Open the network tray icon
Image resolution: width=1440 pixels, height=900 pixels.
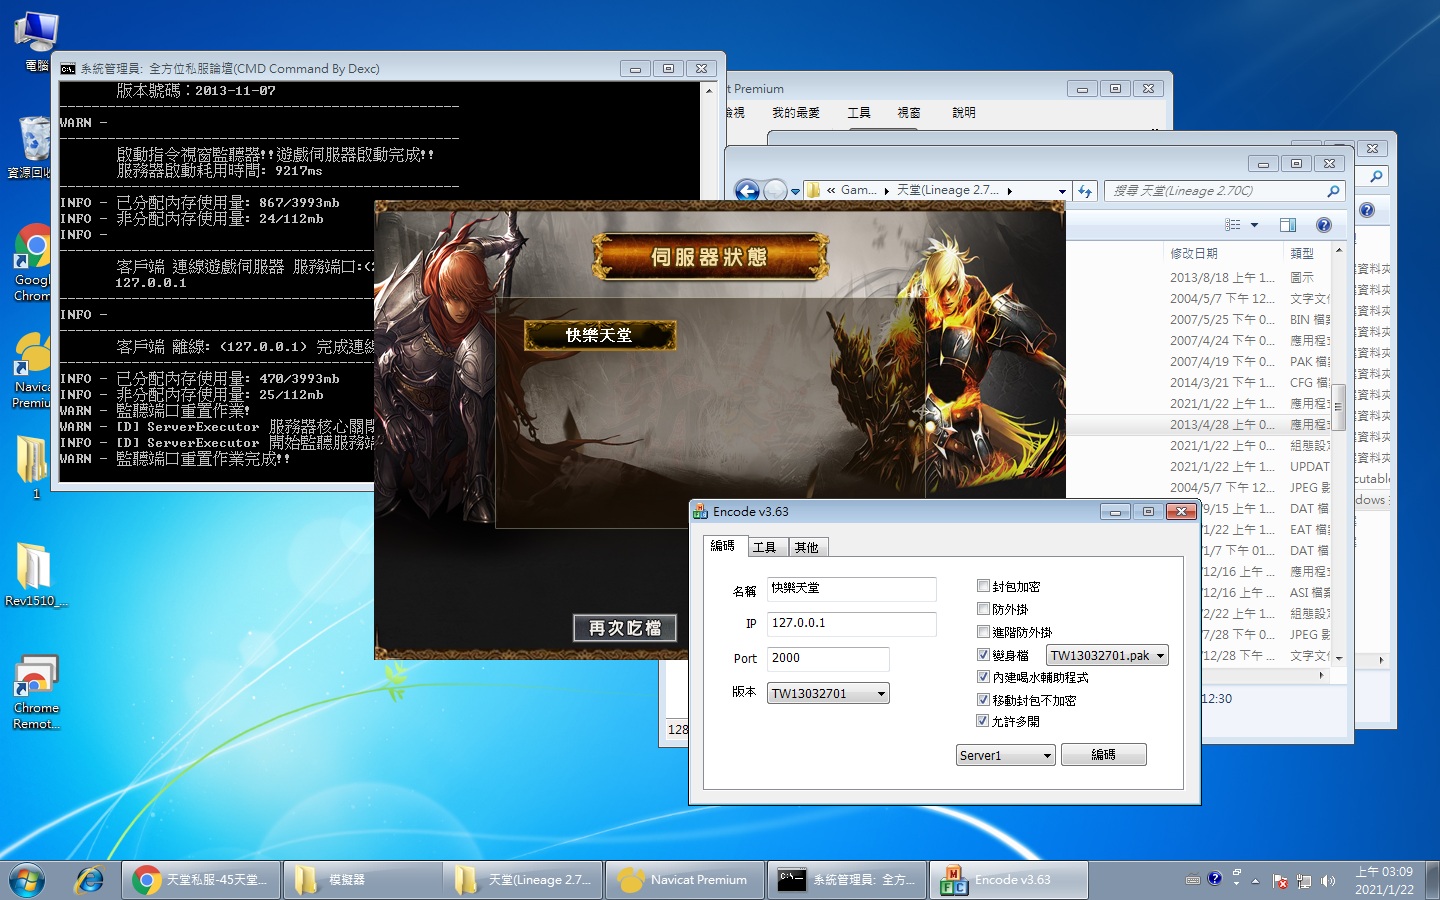point(1304,881)
